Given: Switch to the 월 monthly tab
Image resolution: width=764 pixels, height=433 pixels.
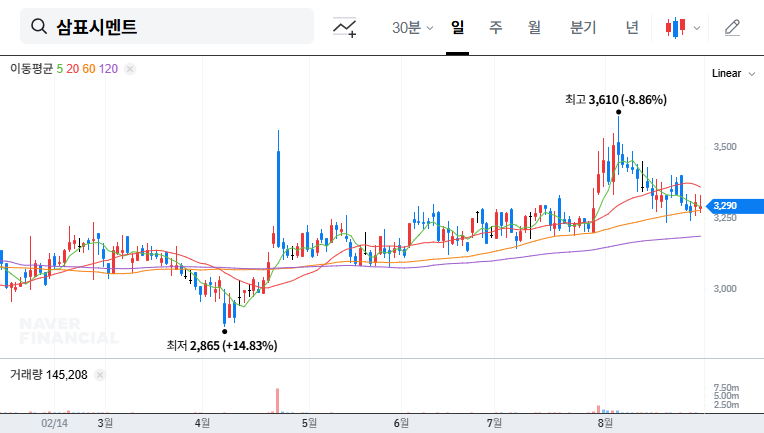Looking at the screenshot, I should tap(535, 27).
